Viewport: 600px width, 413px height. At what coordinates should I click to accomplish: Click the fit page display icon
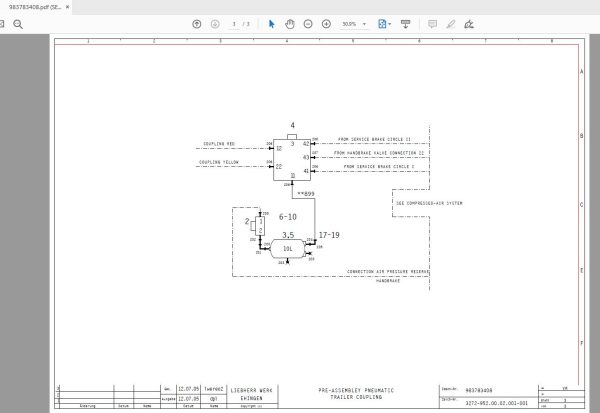coord(382,24)
